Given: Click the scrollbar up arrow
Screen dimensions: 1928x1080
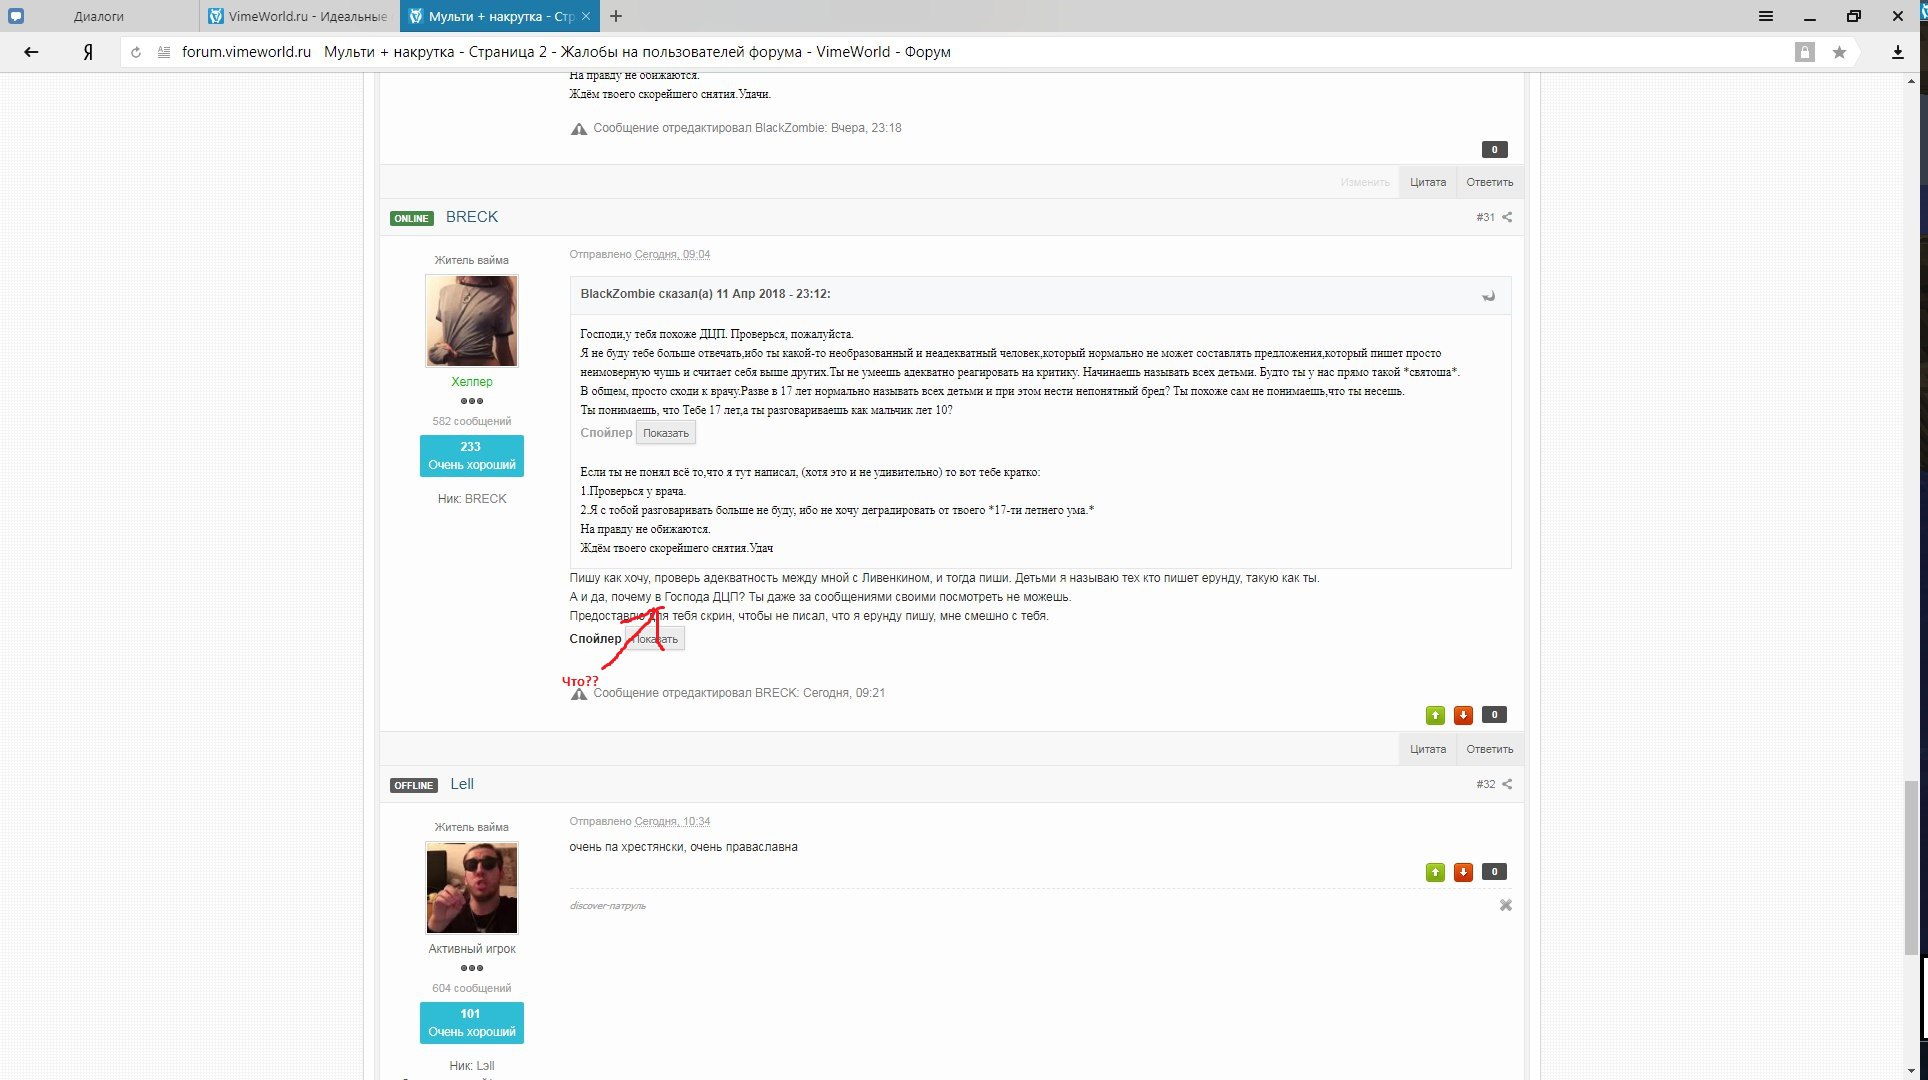Looking at the screenshot, I should pos(1911,81).
